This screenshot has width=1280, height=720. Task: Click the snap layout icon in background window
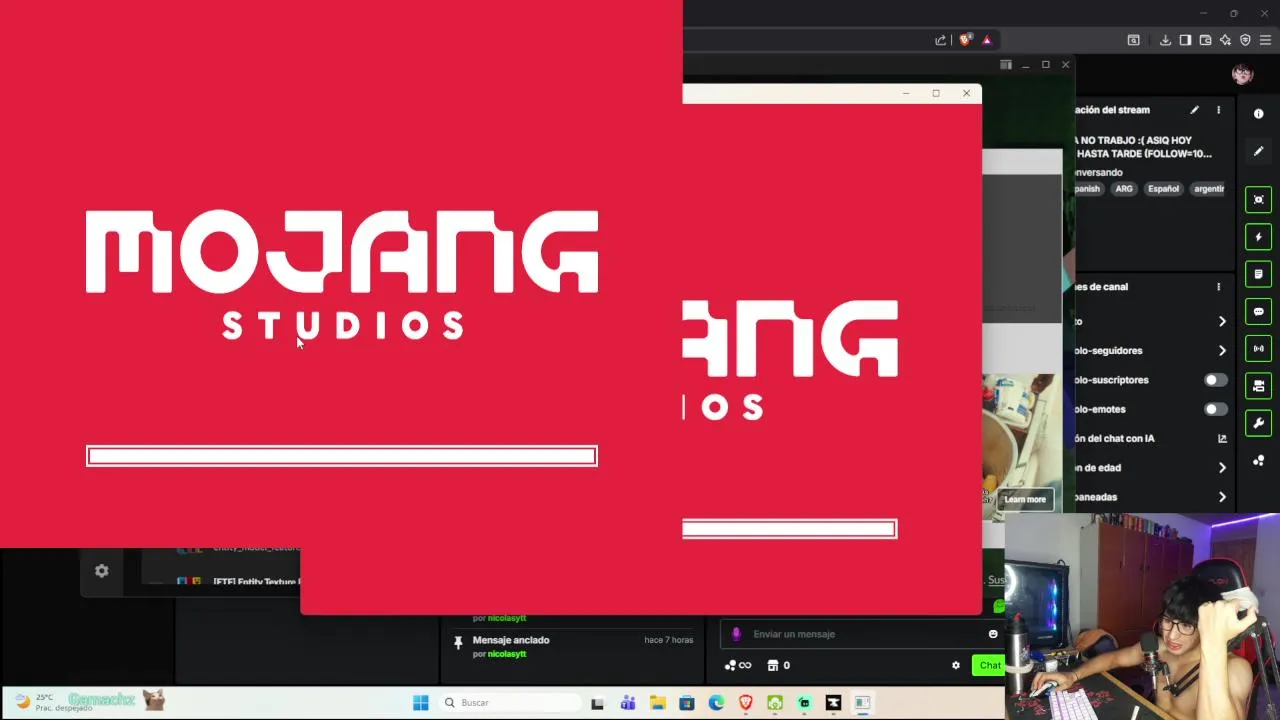pyautogui.click(x=1006, y=65)
